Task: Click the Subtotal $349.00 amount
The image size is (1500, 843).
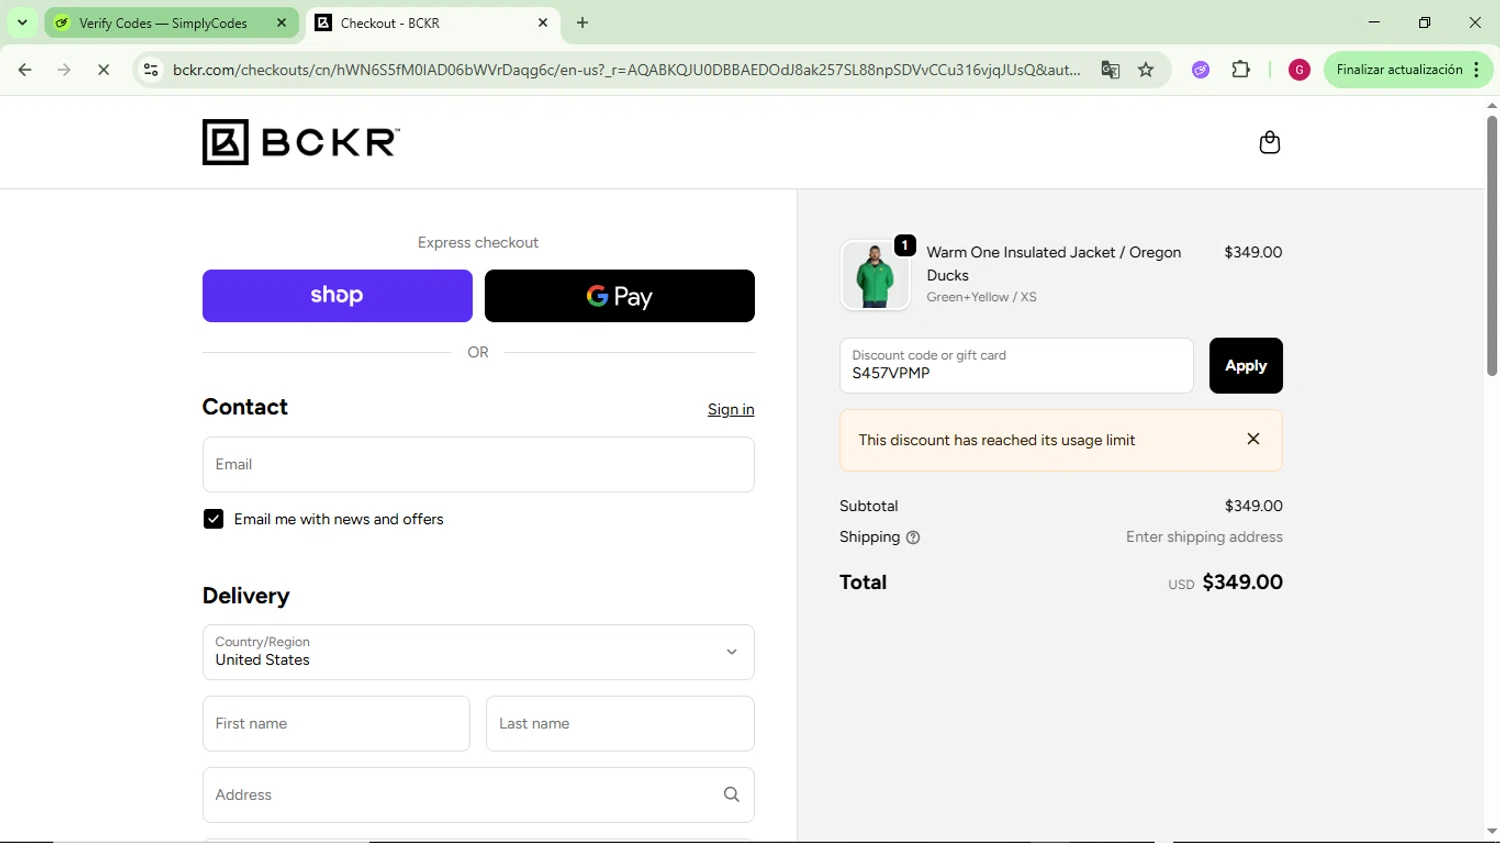Action: click(x=1253, y=506)
